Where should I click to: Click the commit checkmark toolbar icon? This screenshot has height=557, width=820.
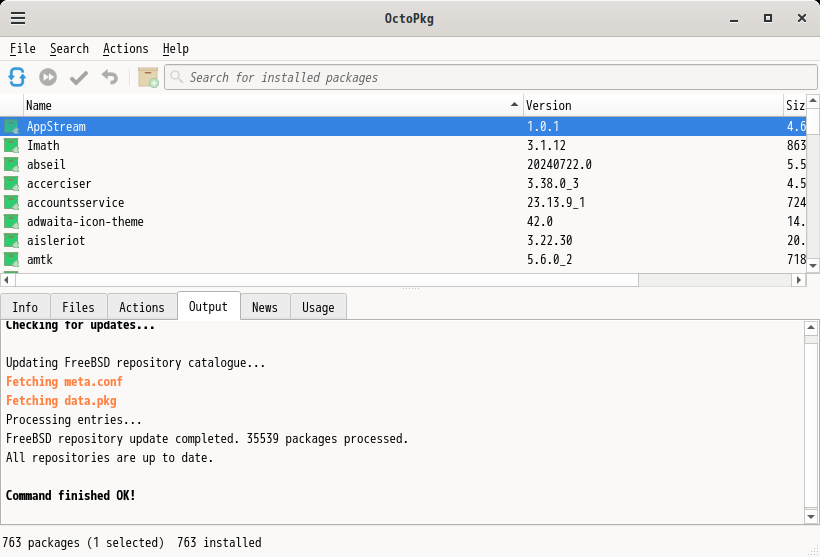coord(79,77)
